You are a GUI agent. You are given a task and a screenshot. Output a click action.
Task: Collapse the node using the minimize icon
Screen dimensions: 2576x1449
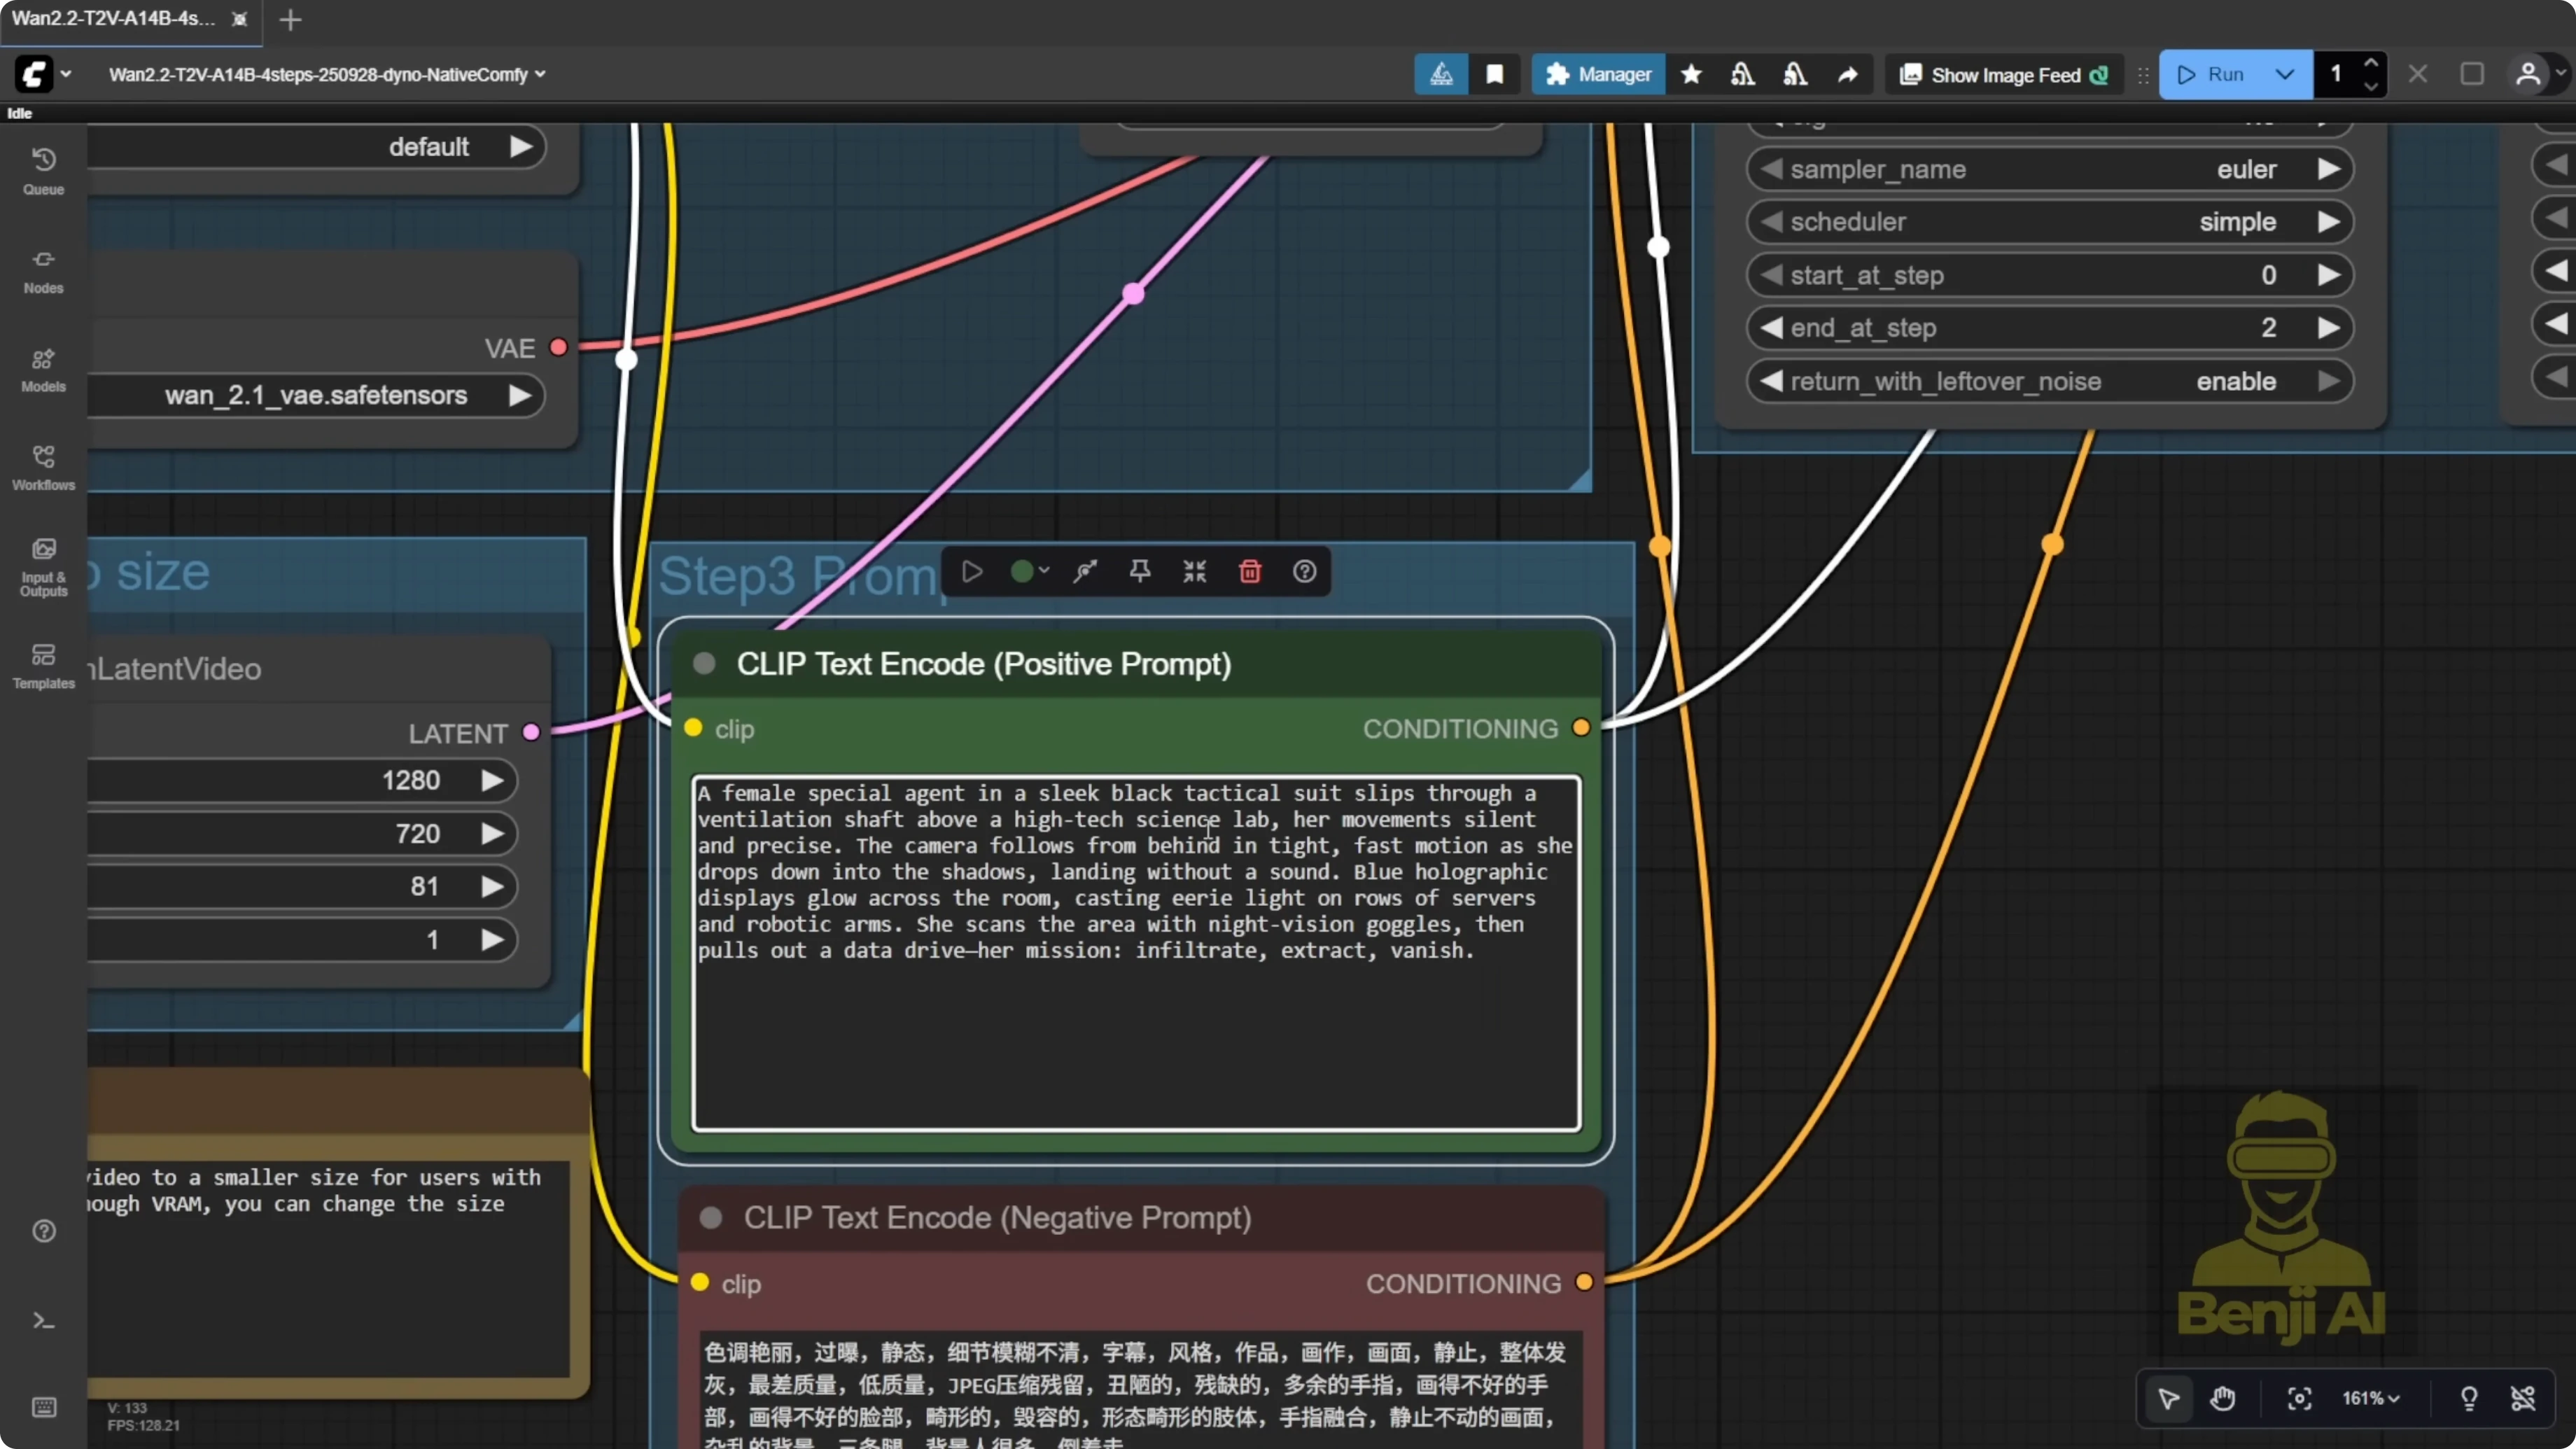pos(1194,571)
